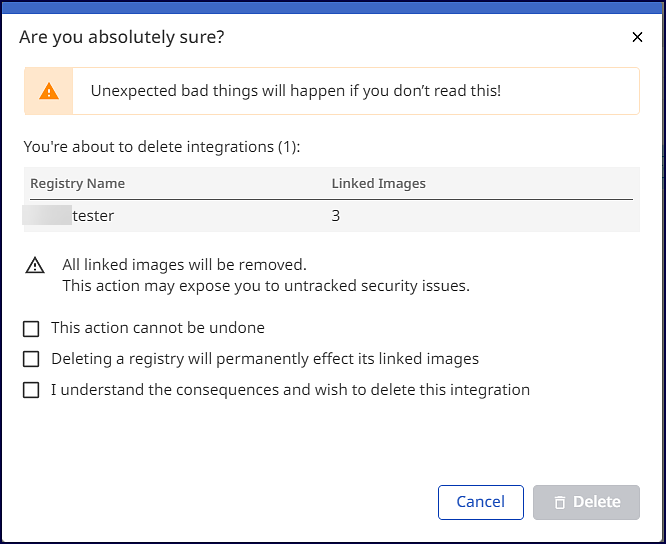This screenshot has height=544, width=666.
Task: Click the Linked Images column header
Action: pos(379,184)
